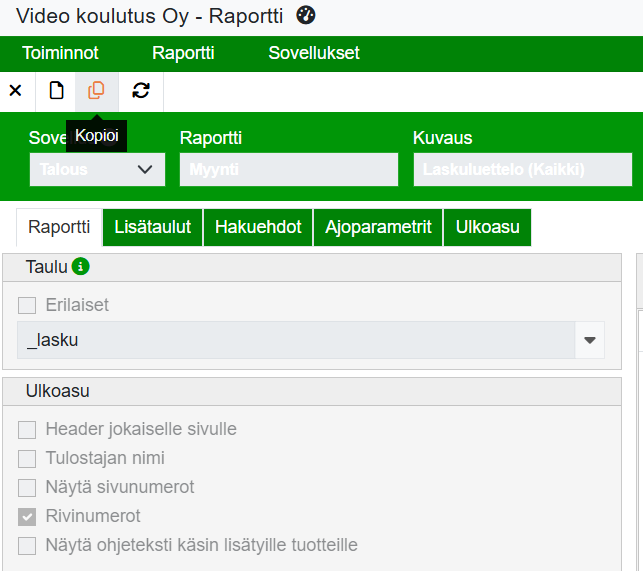
Task: Expand the _lasku table dropdown arrow
Action: (x=590, y=340)
